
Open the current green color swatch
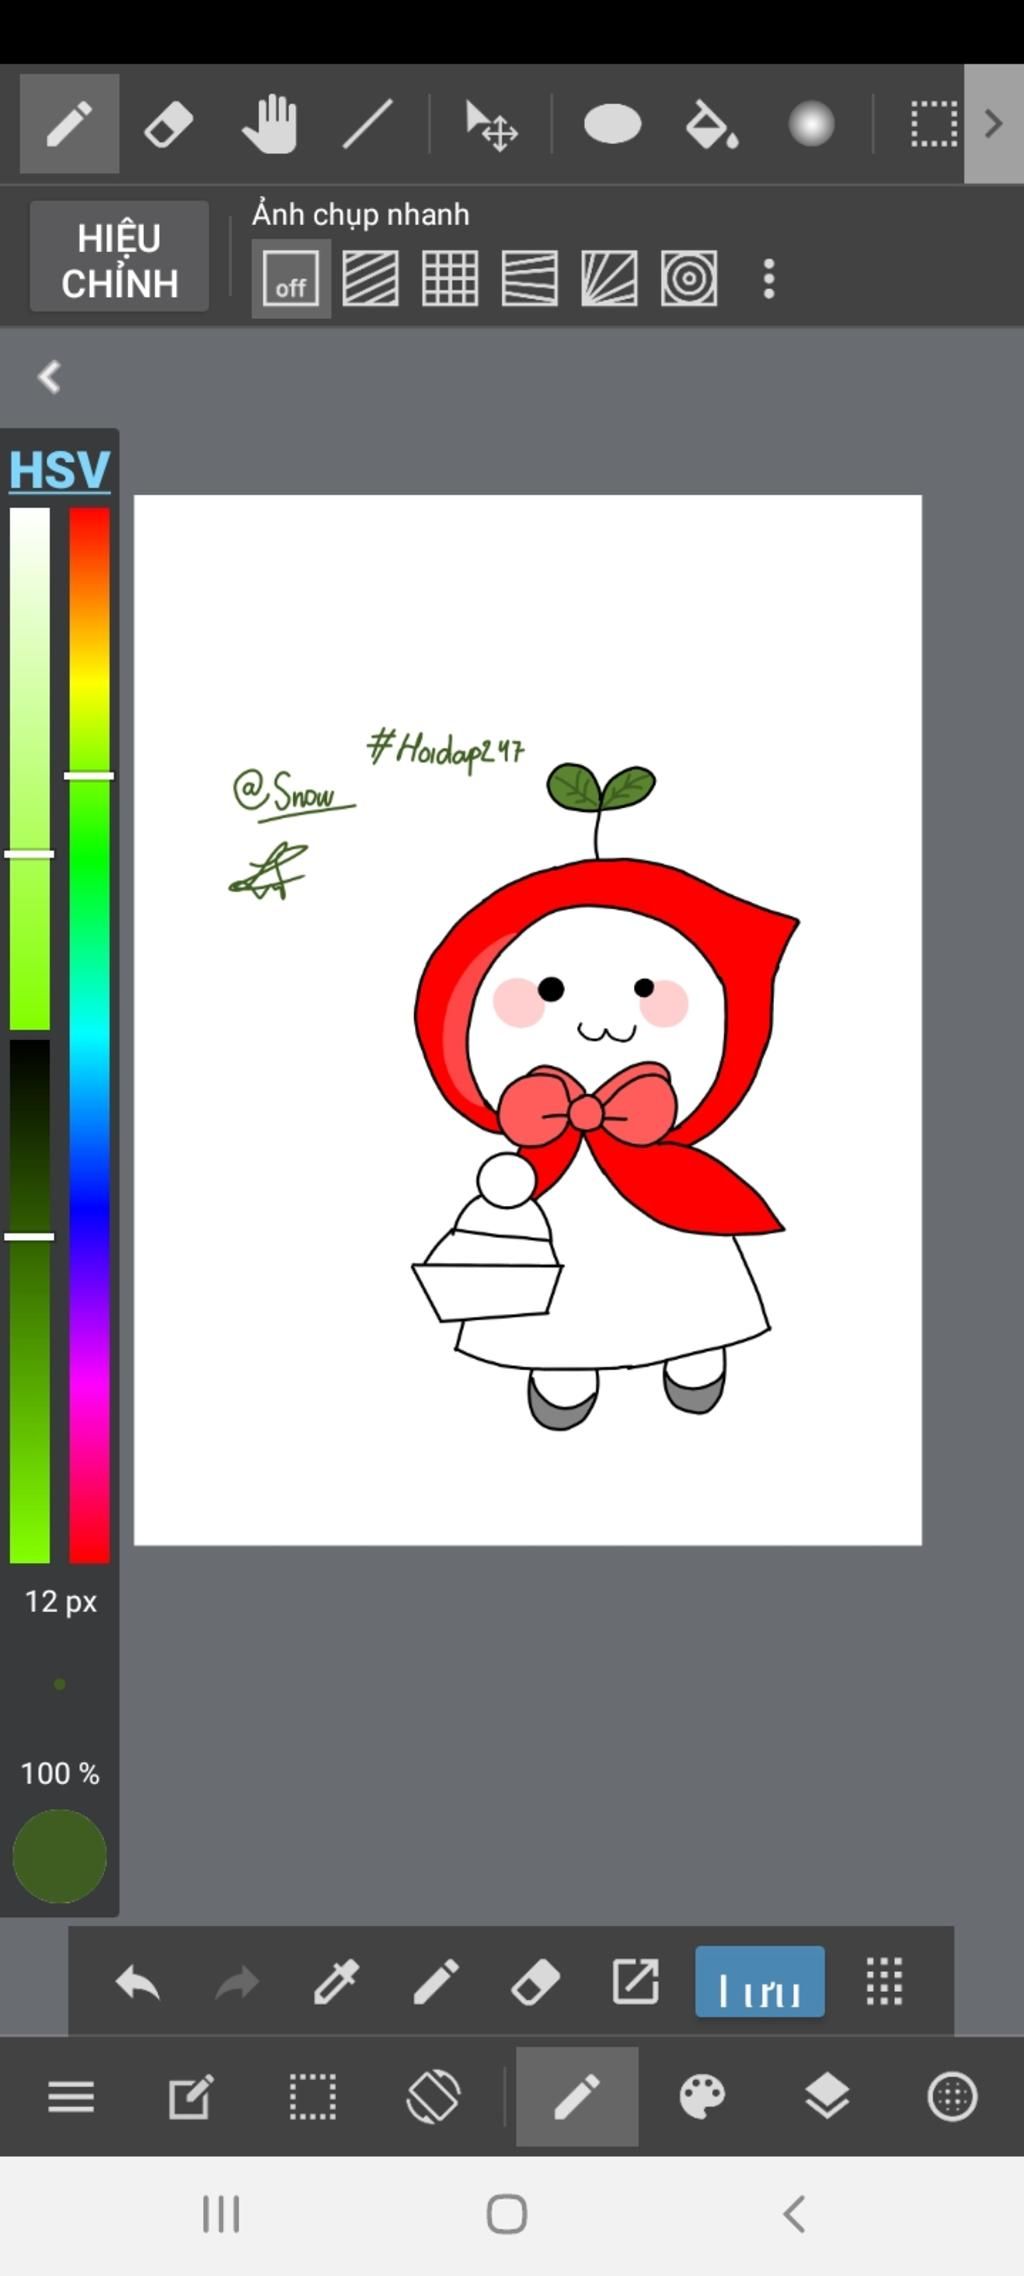60,1856
